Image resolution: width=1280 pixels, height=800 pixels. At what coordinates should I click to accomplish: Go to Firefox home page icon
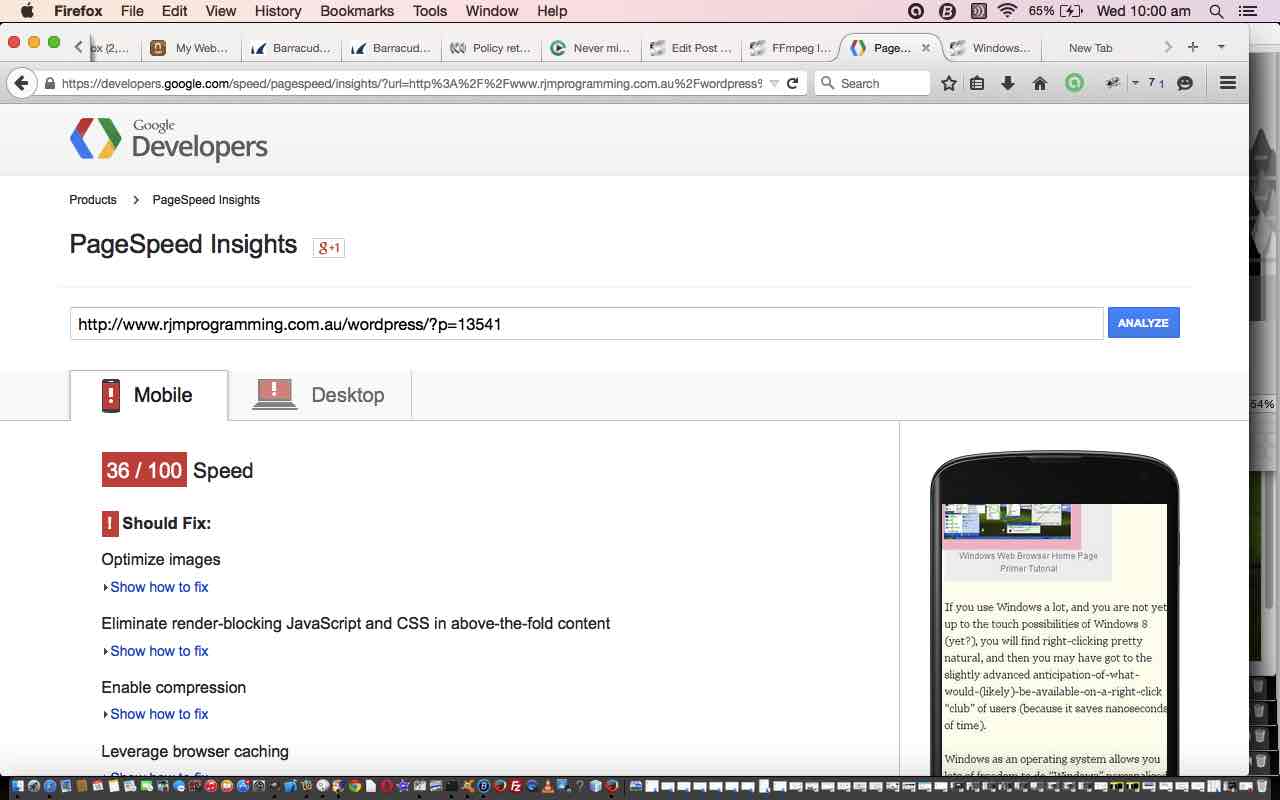[1040, 84]
